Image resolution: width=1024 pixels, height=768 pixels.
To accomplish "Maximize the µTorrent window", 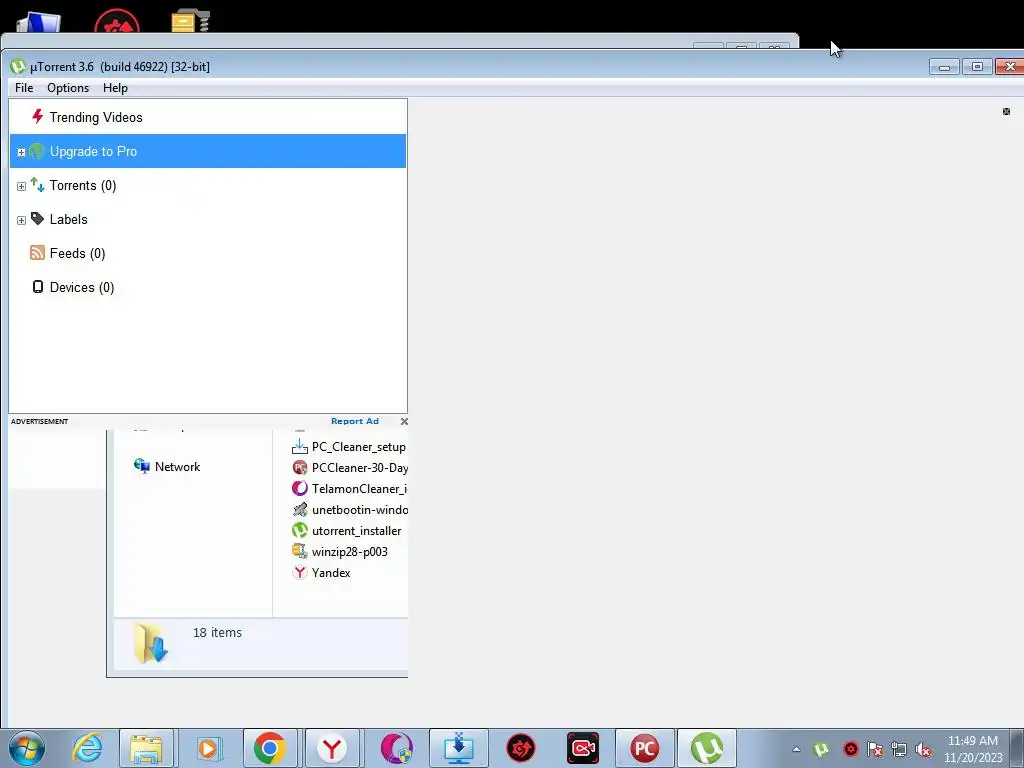I will coord(977,67).
